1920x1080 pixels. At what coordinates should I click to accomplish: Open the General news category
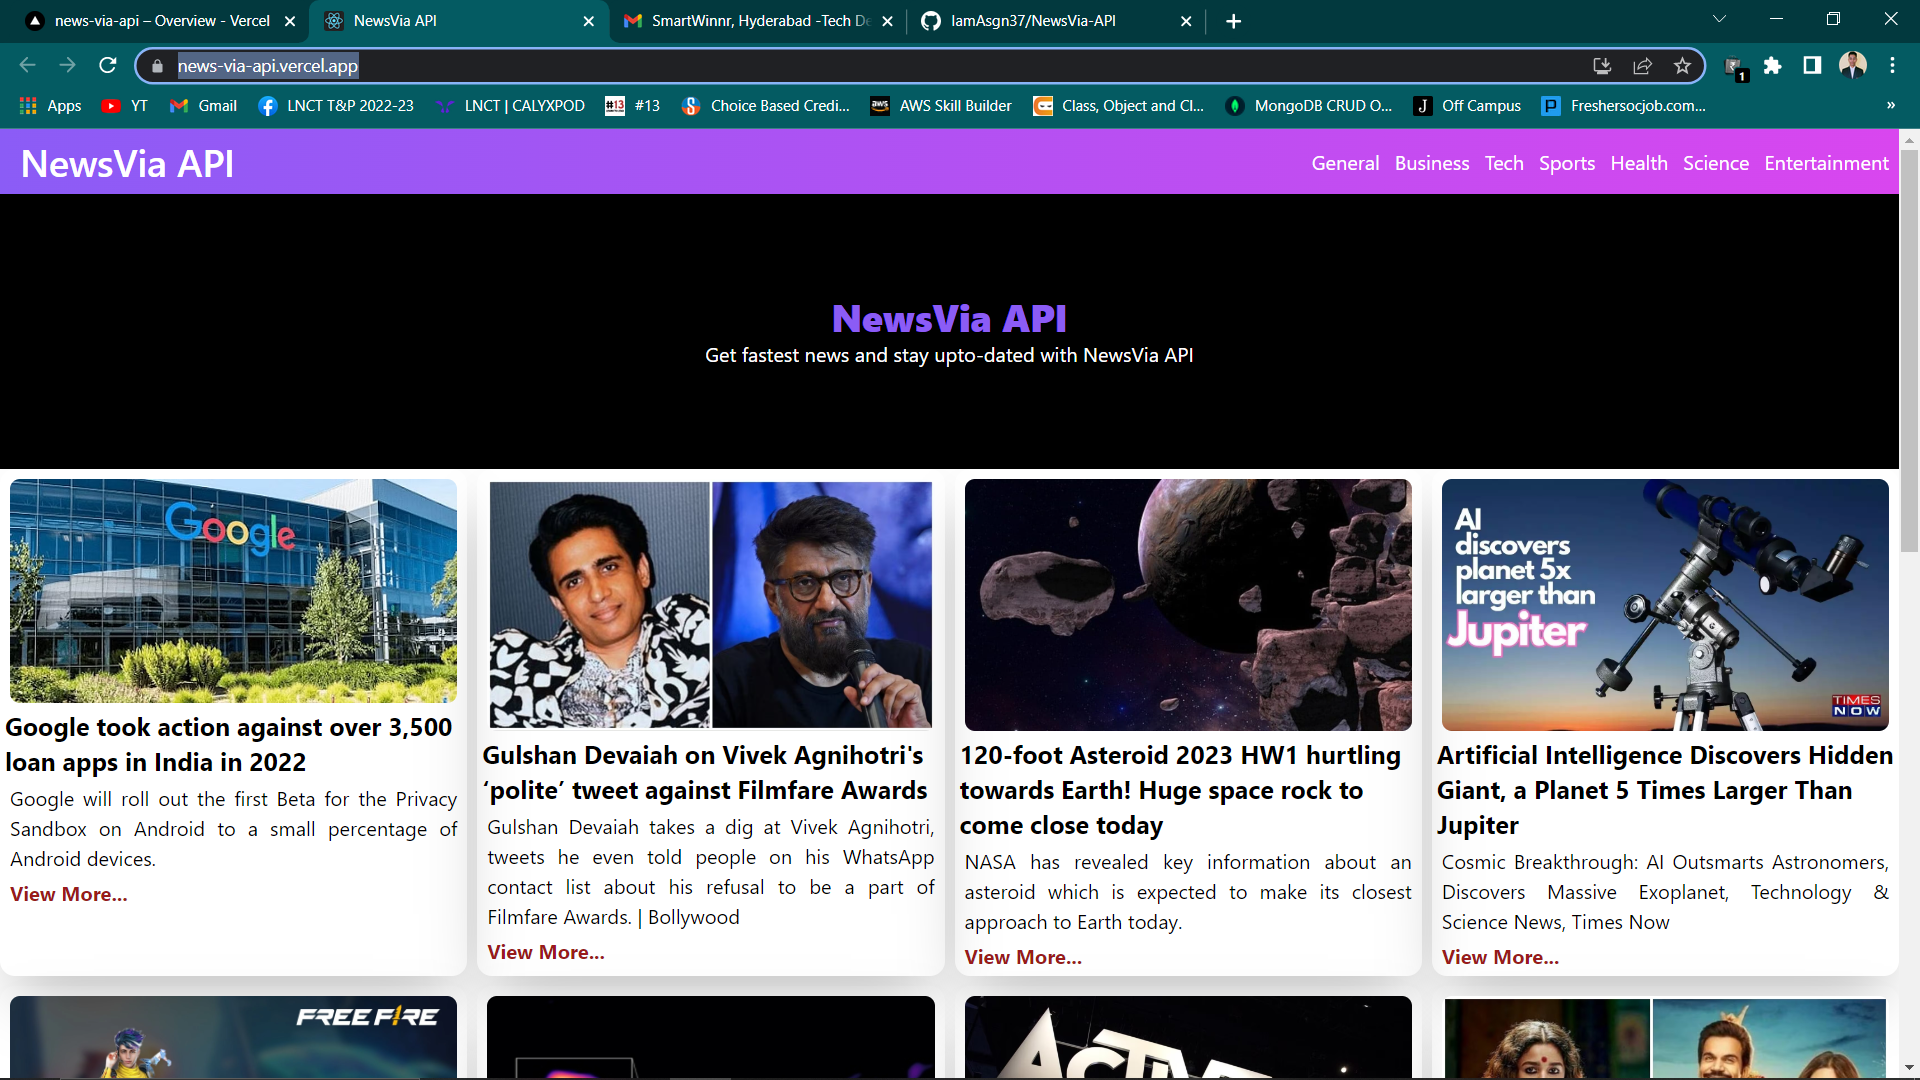click(1345, 163)
